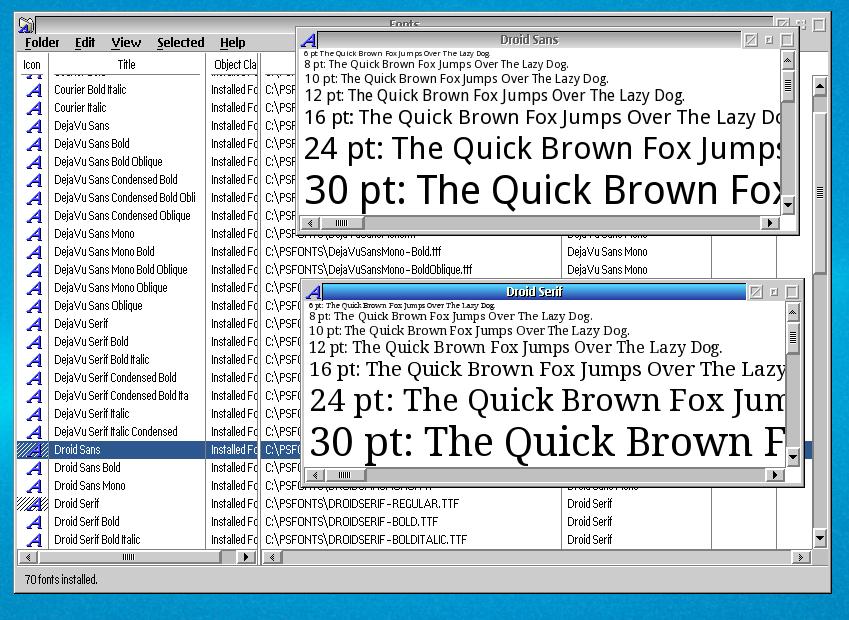This screenshot has width=849, height=620.
Task: Open the Droid Serif window system menu icon
Action: (x=313, y=292)
